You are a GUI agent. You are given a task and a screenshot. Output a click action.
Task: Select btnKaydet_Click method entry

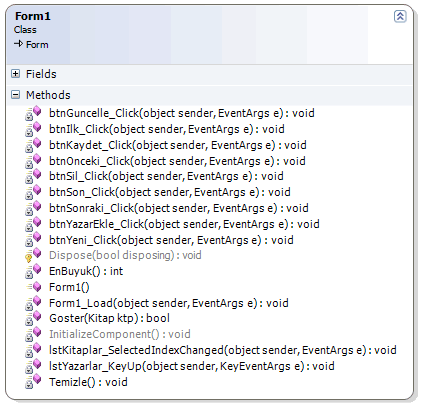click(x=178, y=145)
